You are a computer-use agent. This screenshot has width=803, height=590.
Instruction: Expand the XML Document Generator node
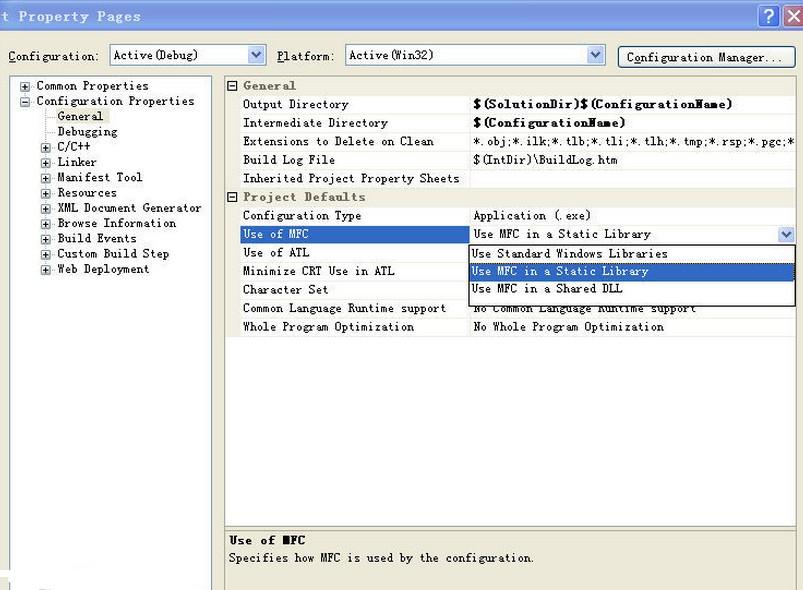click(46, 209)
